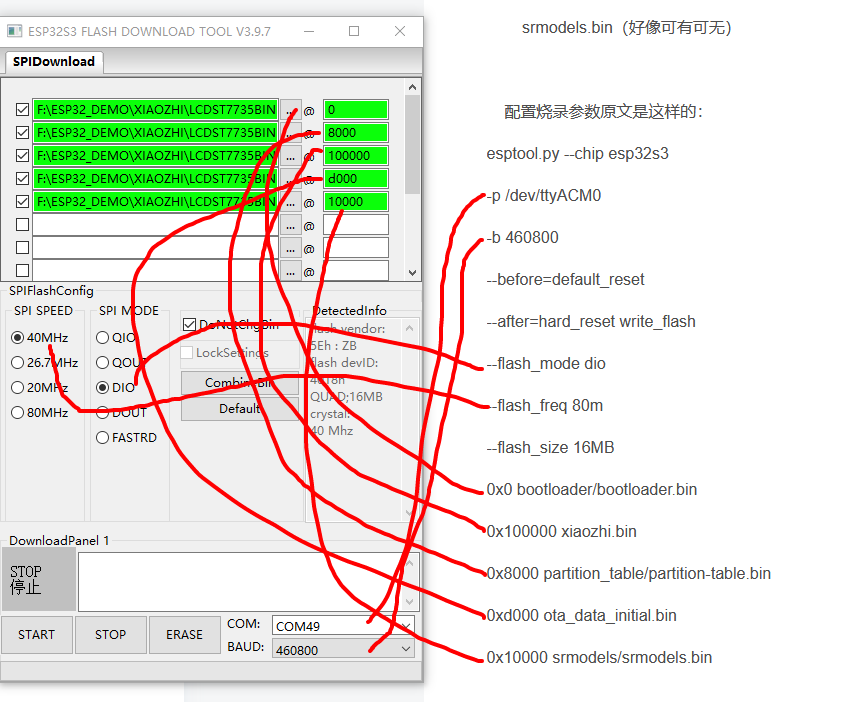This screenshot has height=702, width=856.
Task: Enable the LockSettings checkbox
Action: coord(186,353)
